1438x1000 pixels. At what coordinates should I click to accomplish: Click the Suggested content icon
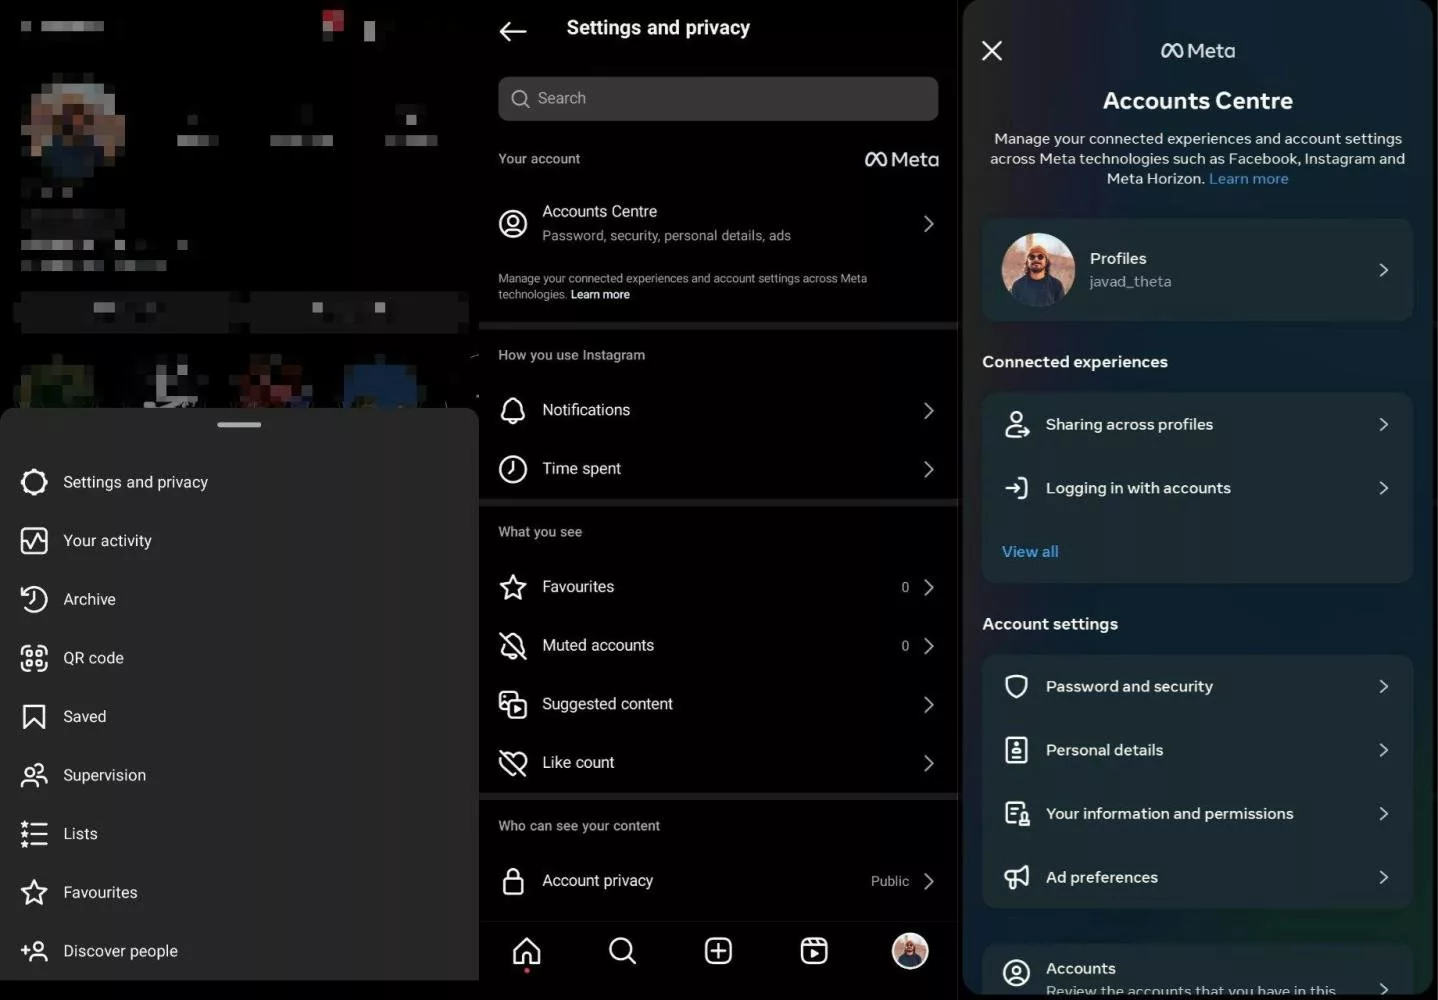tap(513, 705)
